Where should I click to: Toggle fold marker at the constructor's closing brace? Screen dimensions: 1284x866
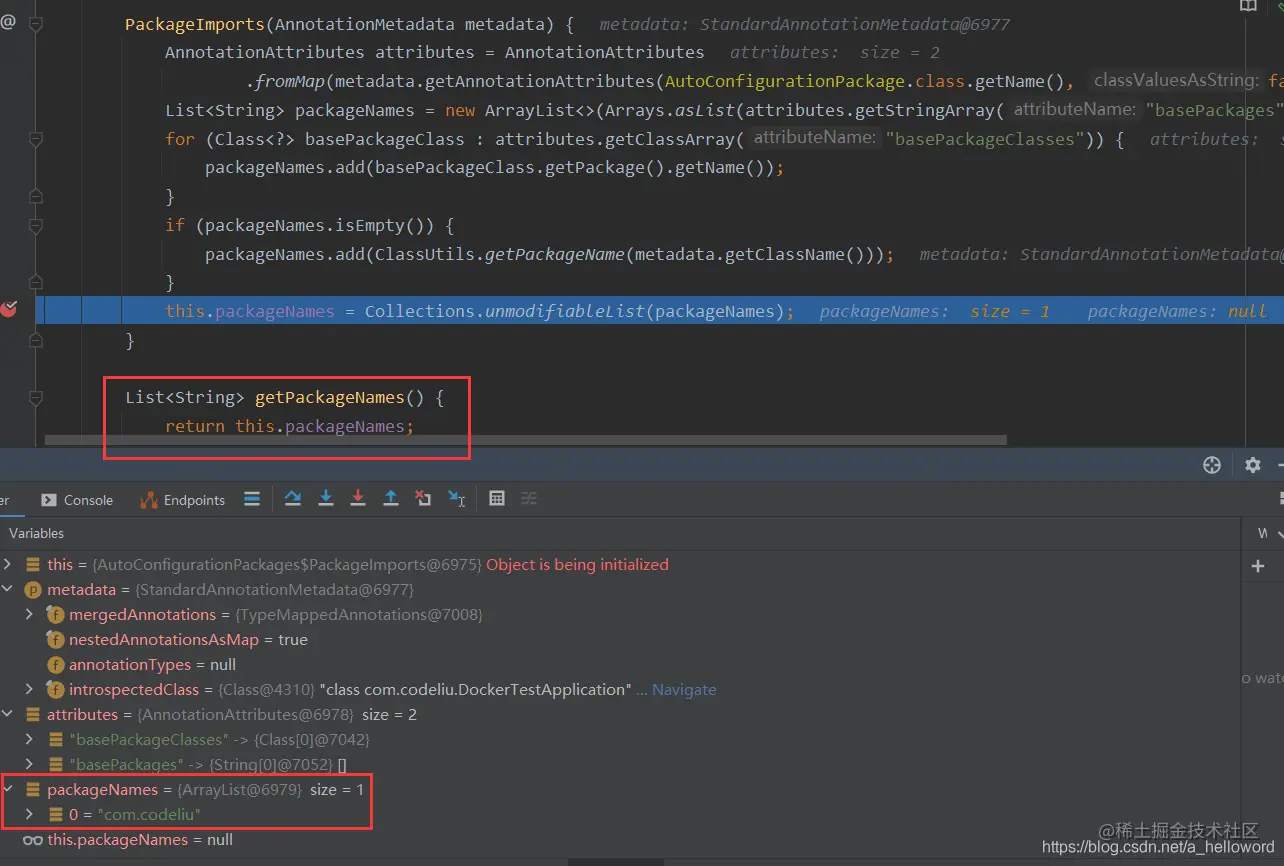(36, 341)
